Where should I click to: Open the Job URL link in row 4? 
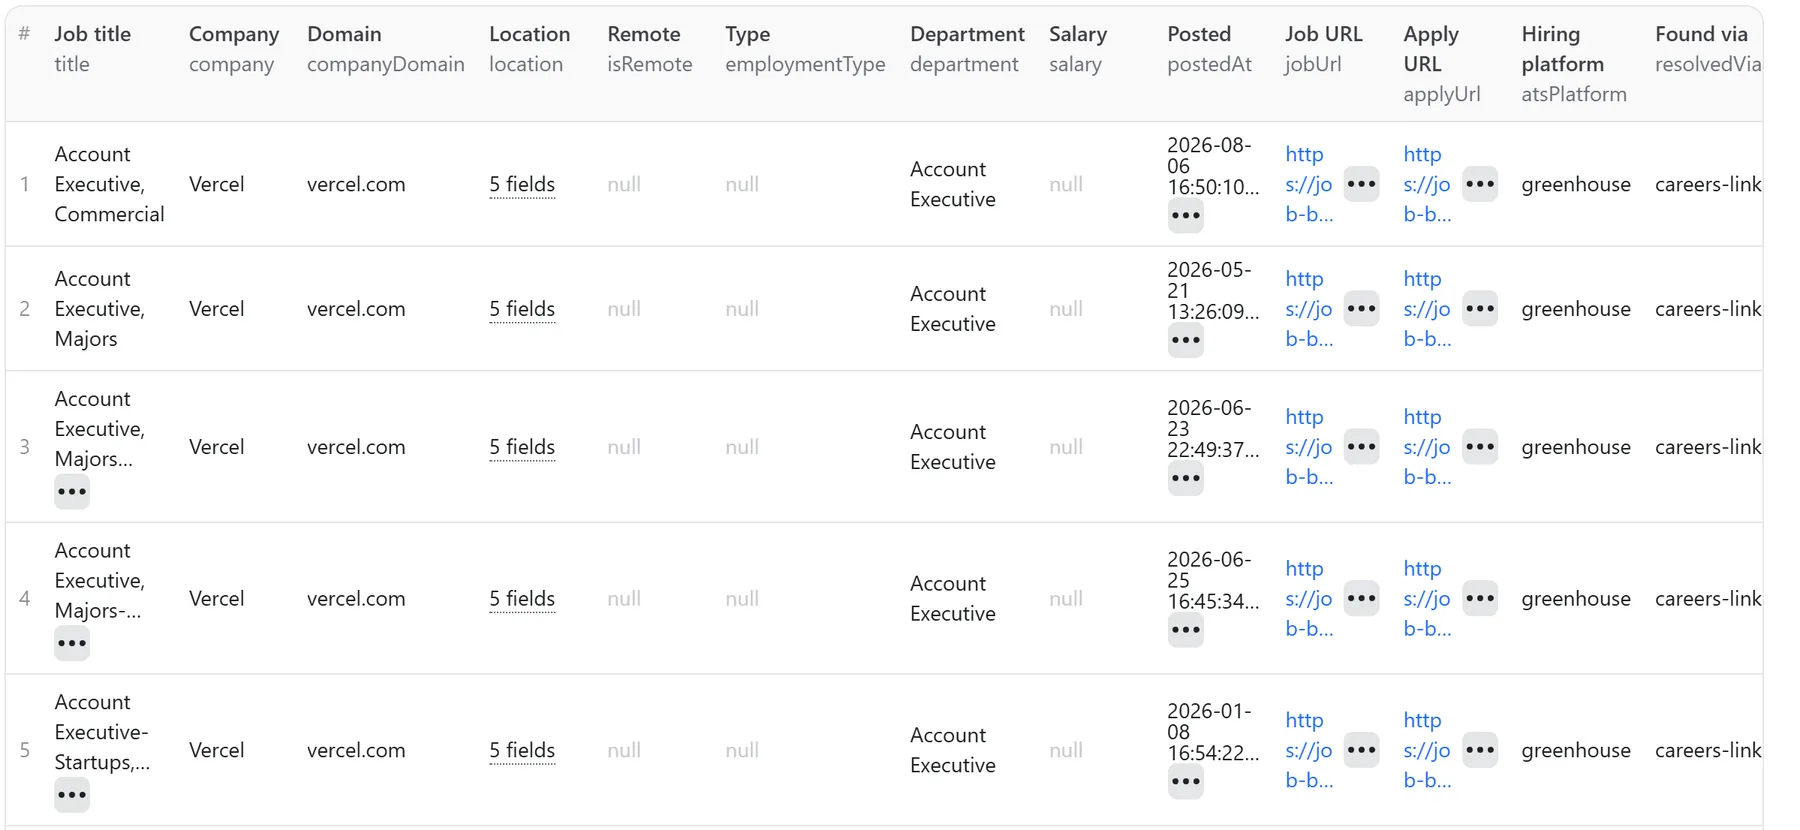click(x=1309, y=599)
